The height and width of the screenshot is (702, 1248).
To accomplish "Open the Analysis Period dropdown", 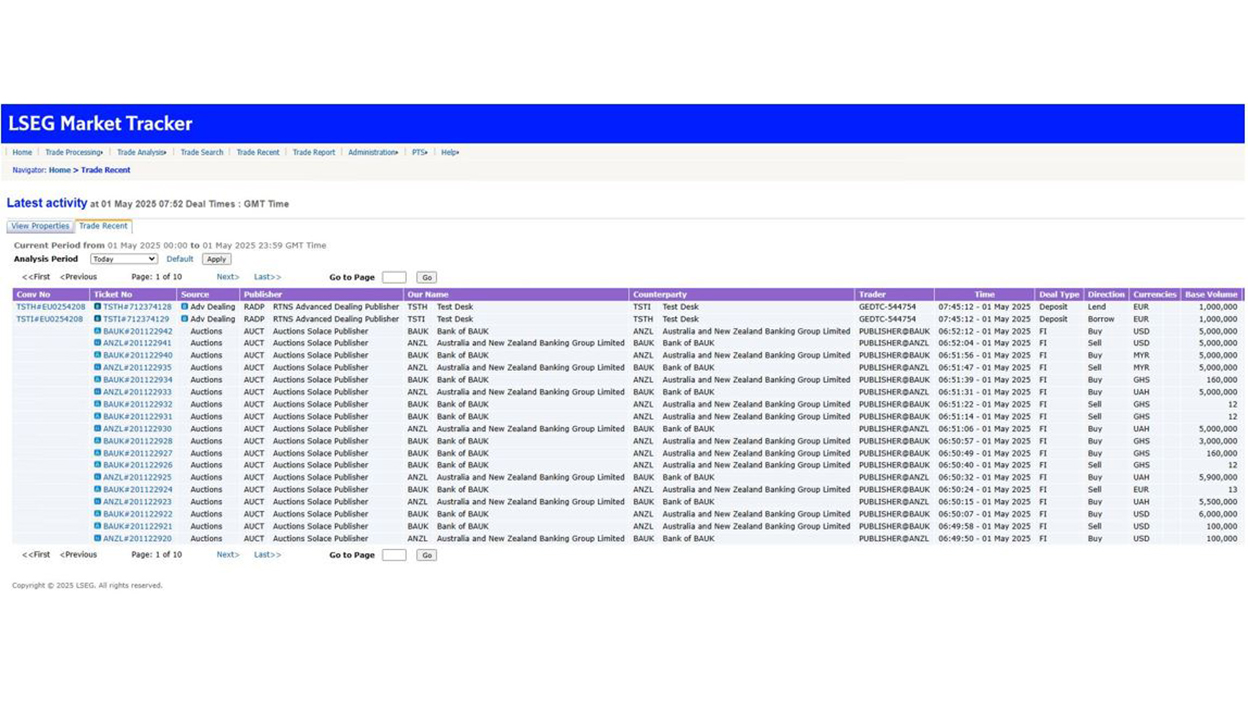I will (123, 259).
